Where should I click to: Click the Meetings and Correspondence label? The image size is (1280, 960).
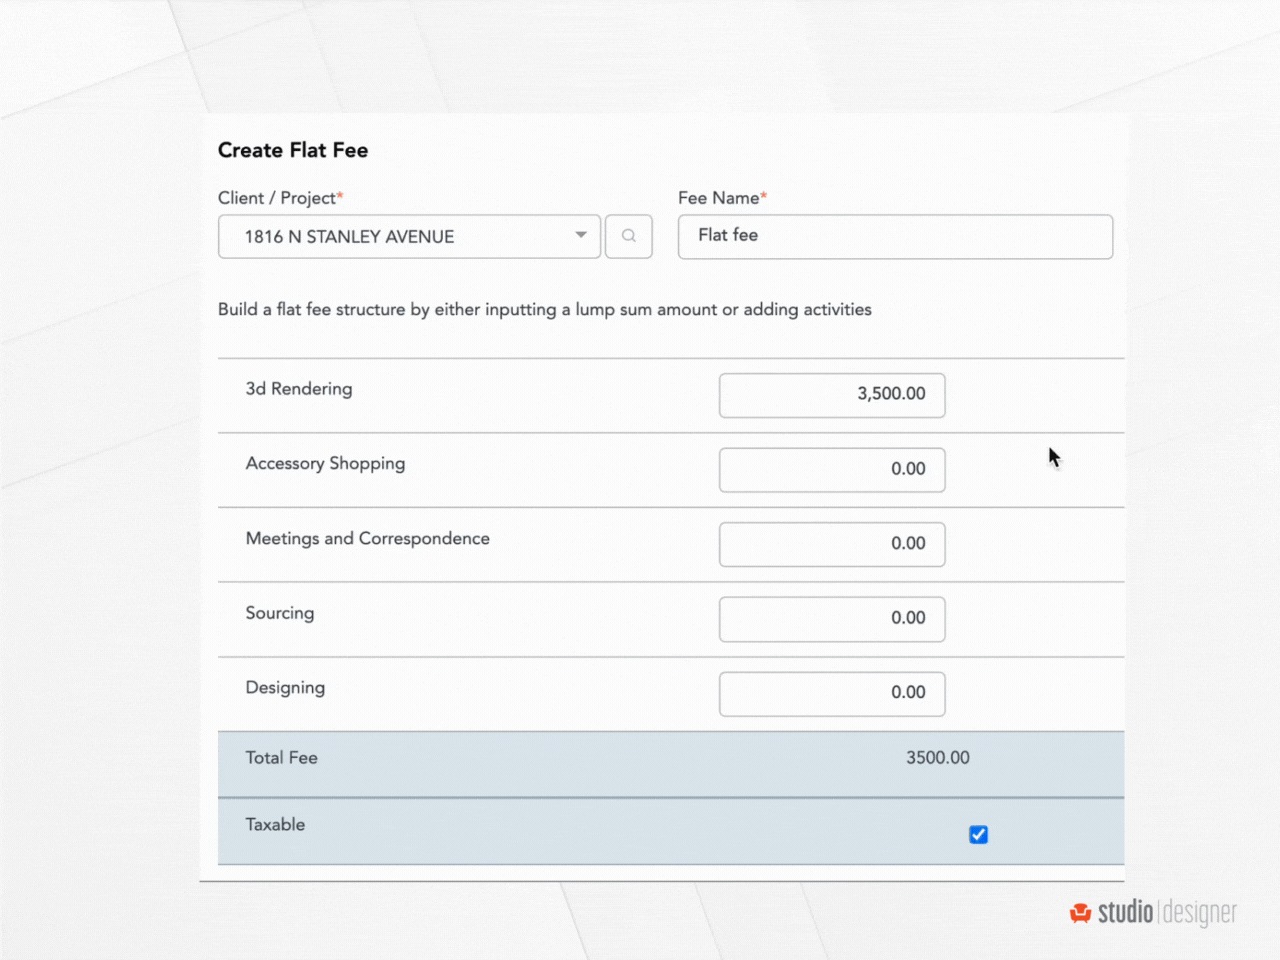(367, 539)
